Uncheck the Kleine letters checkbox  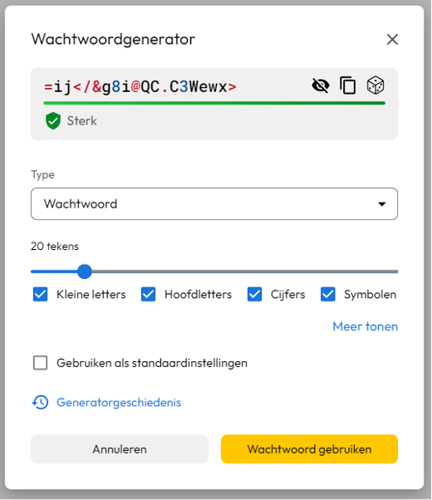(40, 294)
